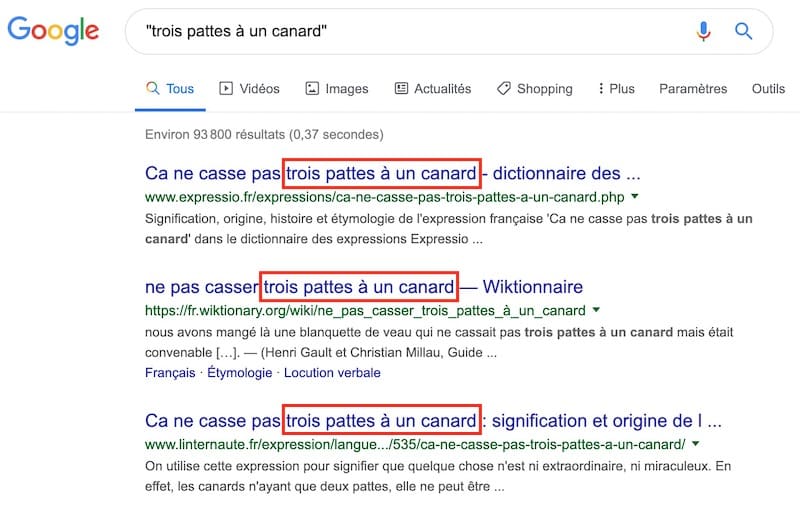Click the Français sitelink
The width and height of the screenshot is (800, 506).
coord(170,373)
